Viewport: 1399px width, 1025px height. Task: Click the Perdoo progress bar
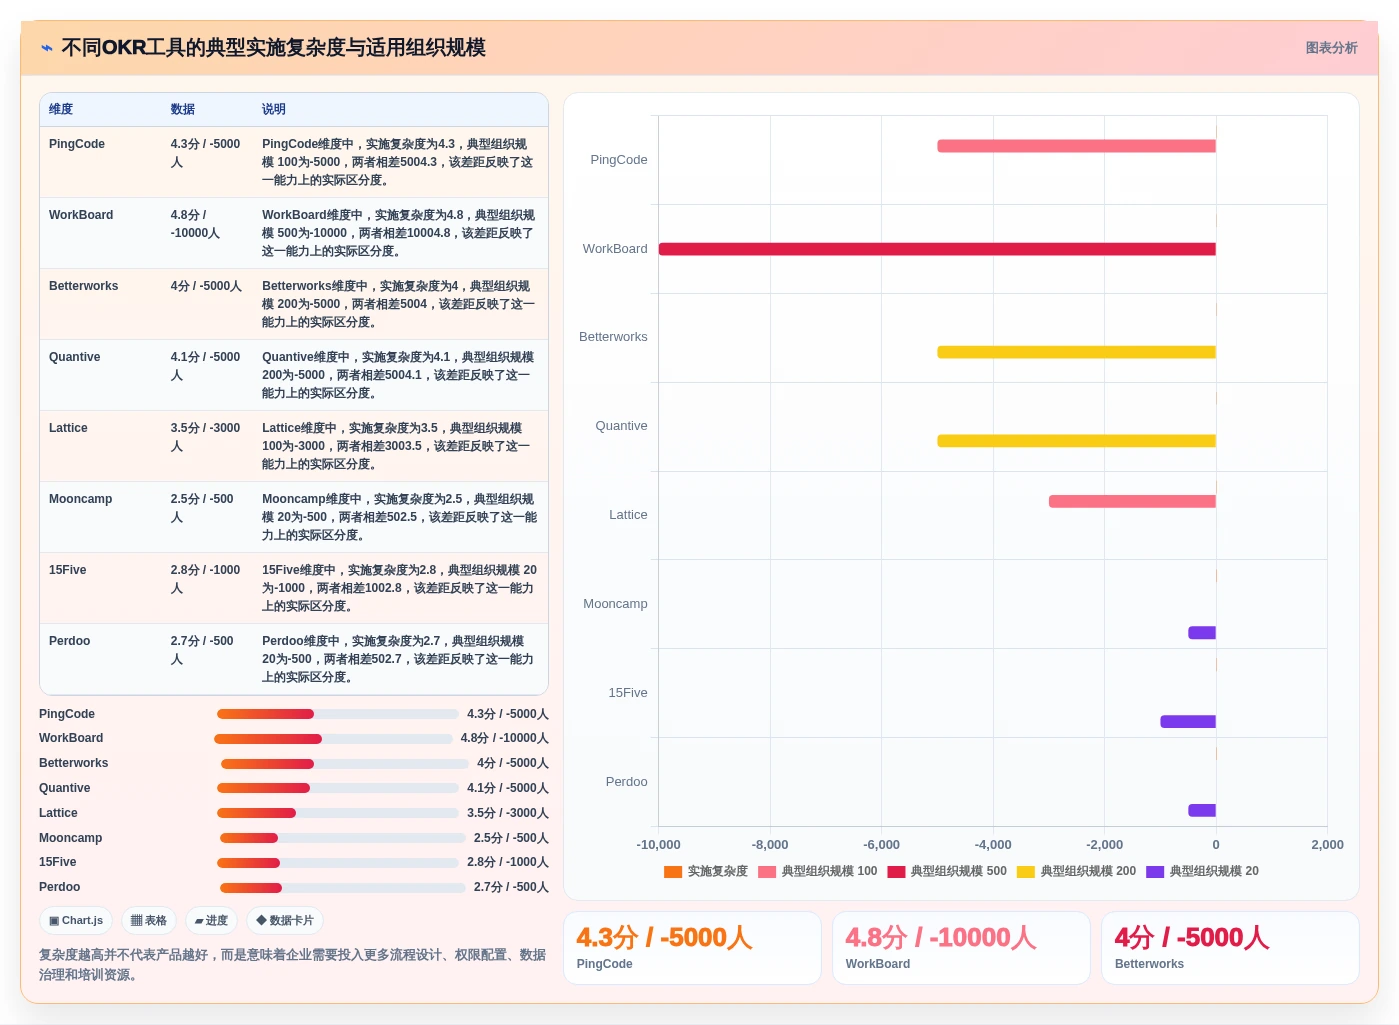tap(343, 888)
